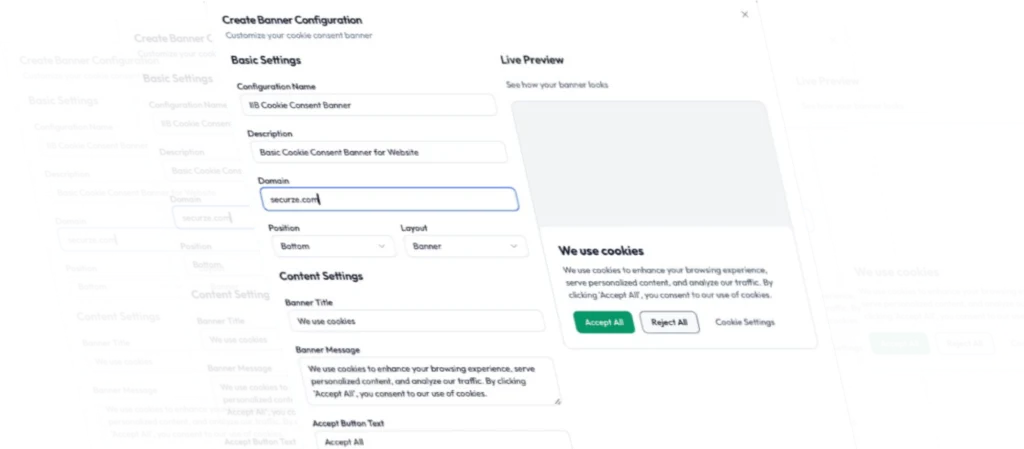Select the Banner Title field in front dialog
This screenshot has height=449, width=1024.
tap(416, 321)
